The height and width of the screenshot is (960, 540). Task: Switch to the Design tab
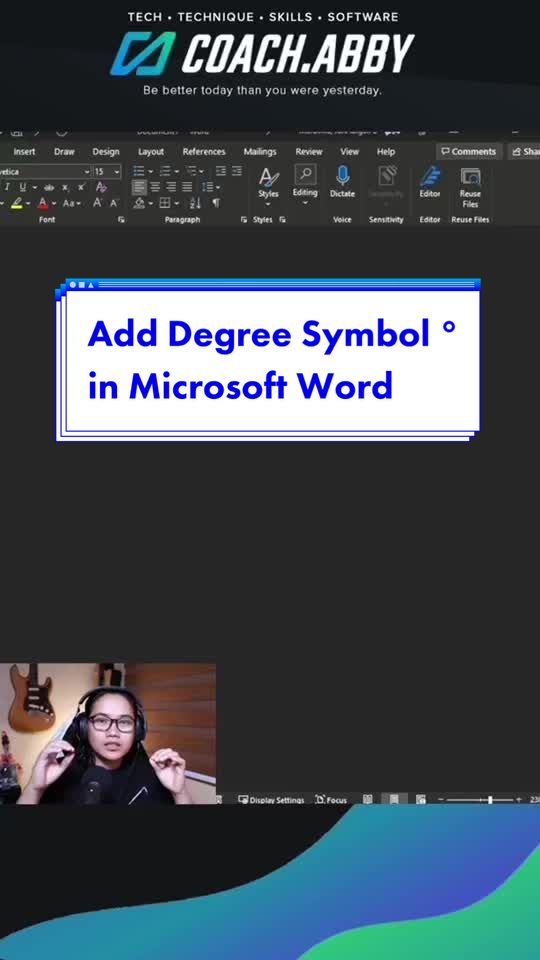tap(106, 152)
